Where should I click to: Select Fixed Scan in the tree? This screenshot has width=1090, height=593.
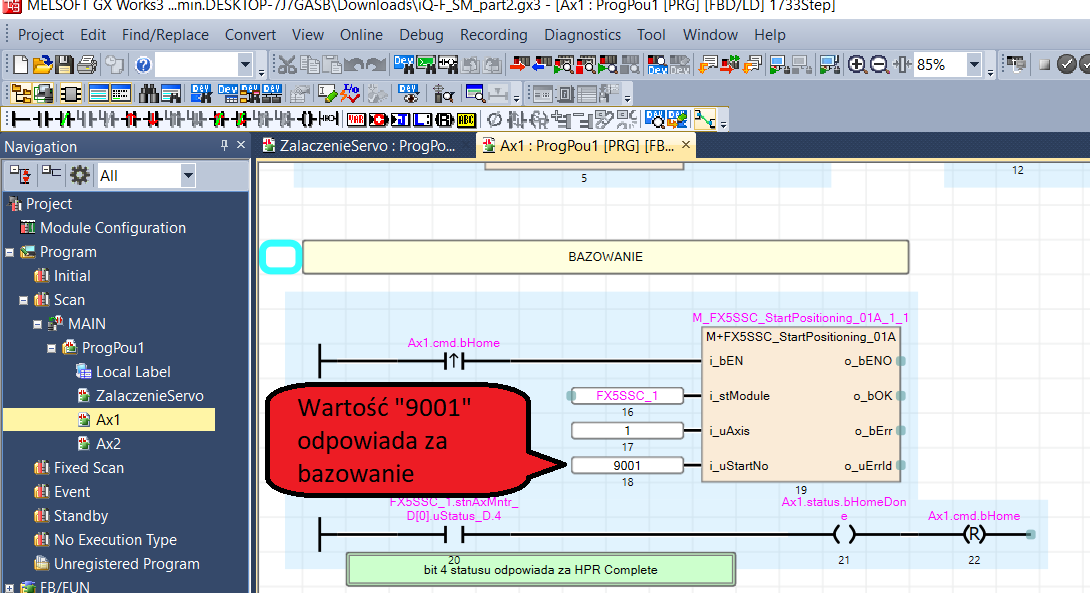pyautogui.click(x=88, y=468)
